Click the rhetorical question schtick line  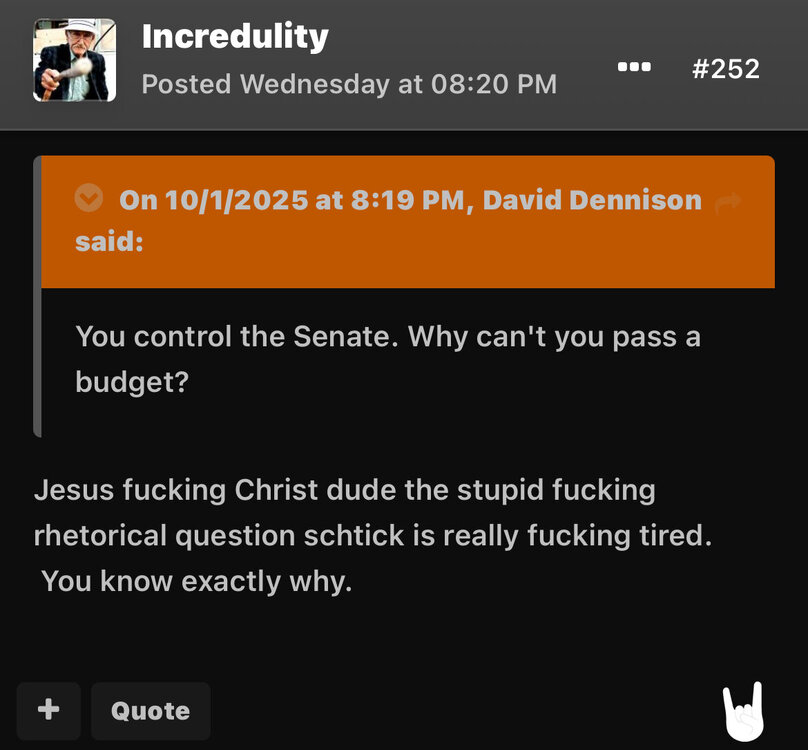(x=373, y=536)
